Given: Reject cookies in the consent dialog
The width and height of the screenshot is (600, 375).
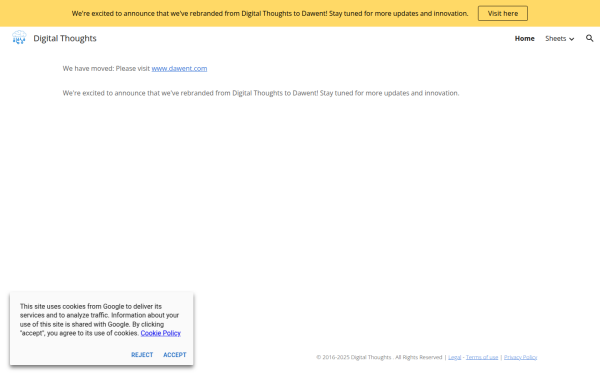Looking at the screenshot, I should (x=142, y=355).
